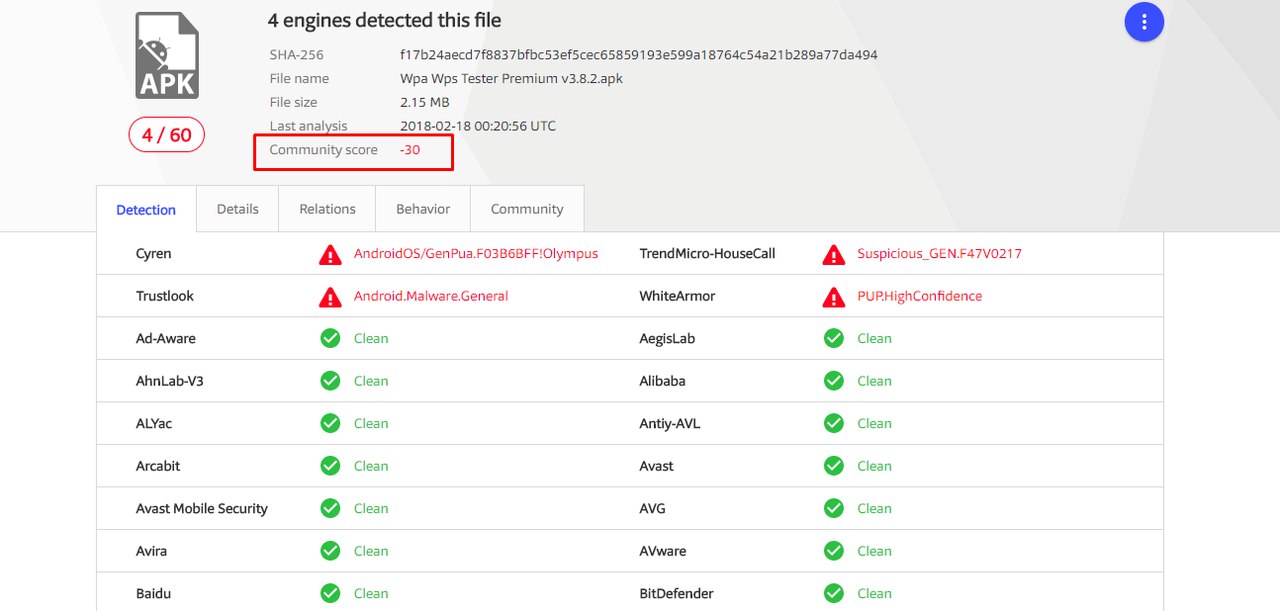Click the green check icon for AVG
The image size is (1280, 611).
click(x=833, y=508)
